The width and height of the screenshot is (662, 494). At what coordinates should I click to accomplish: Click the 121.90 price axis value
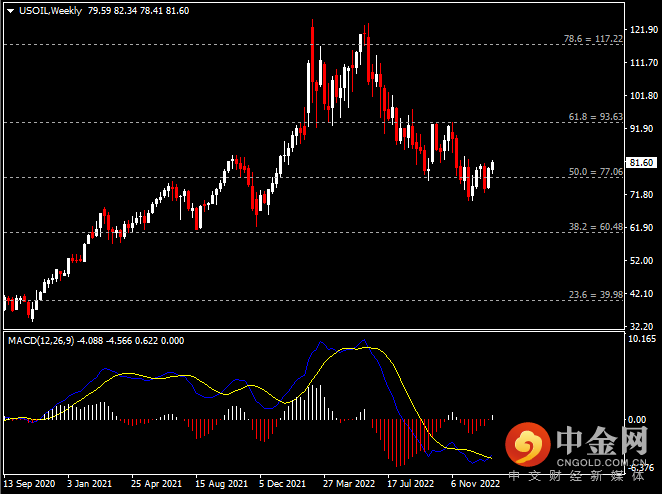tap(644, 30)
